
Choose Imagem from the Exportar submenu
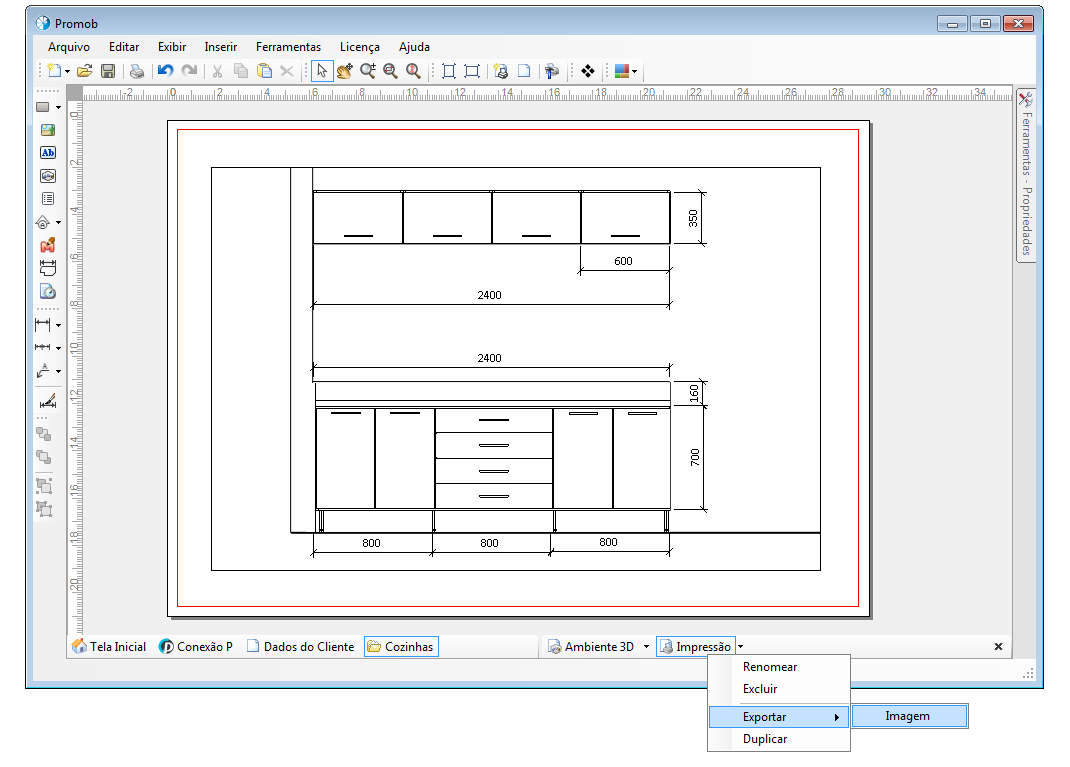[910, 716]
